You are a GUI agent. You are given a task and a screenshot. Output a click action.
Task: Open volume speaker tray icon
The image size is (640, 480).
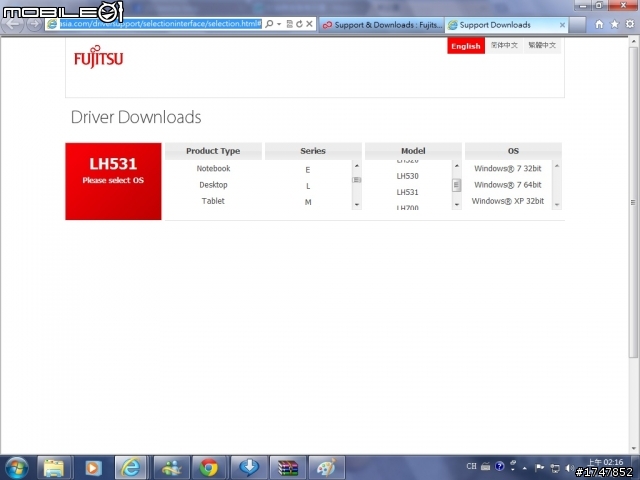(570, 468)
